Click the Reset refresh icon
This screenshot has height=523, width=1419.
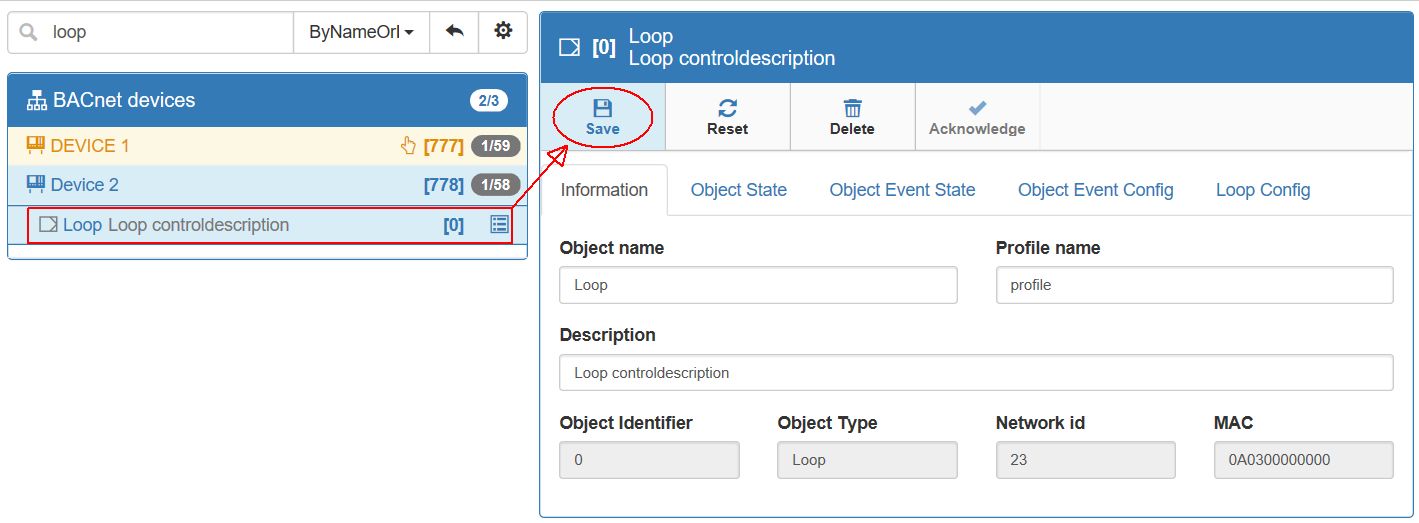click(727, 108)
